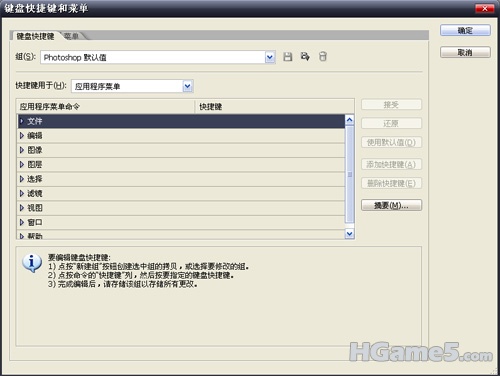
Task: Expand the 文件 menu row
Action: point(22,121)
